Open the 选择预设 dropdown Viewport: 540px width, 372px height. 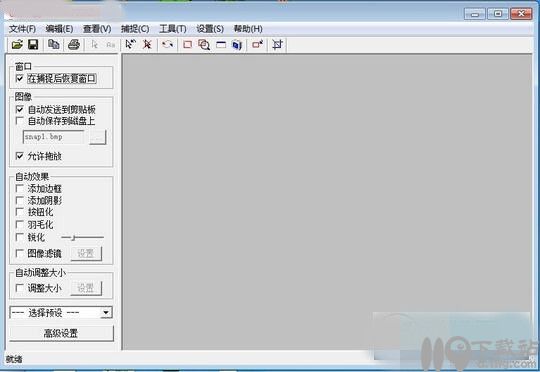61,313
